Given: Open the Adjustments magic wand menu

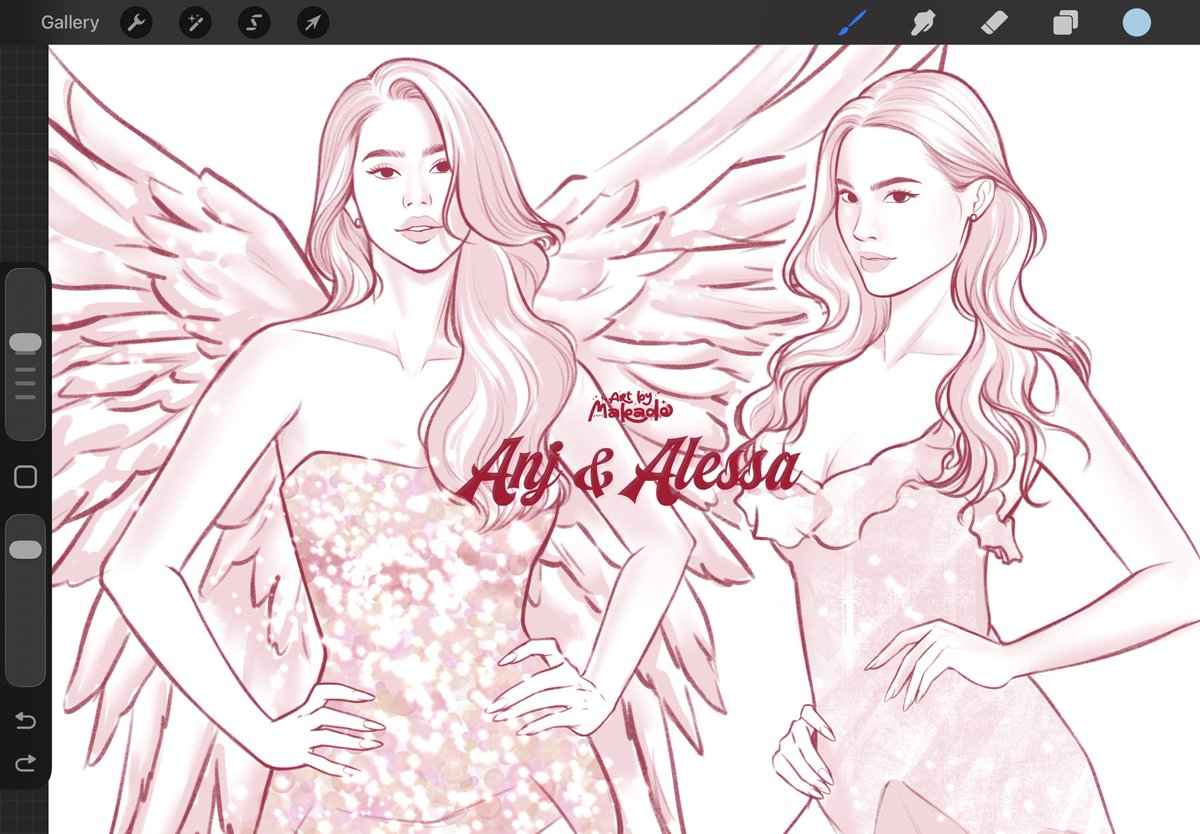Looking at the screenshot, I should click(195, 22).
